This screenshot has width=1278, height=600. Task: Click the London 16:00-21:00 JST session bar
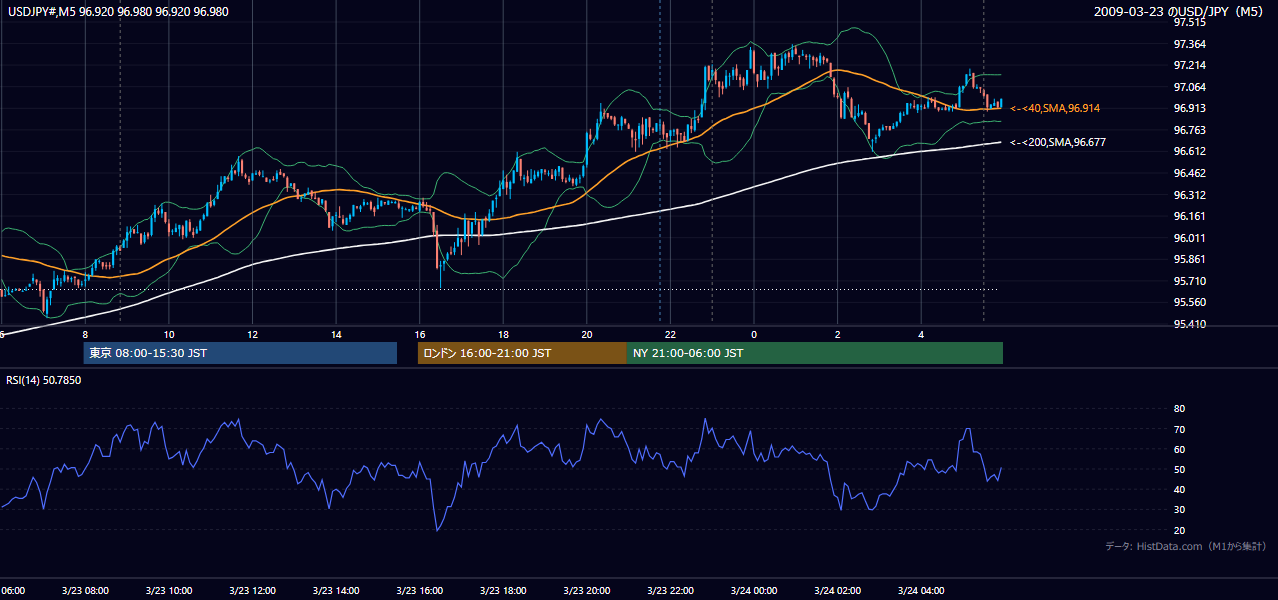[x=522, y=353]
